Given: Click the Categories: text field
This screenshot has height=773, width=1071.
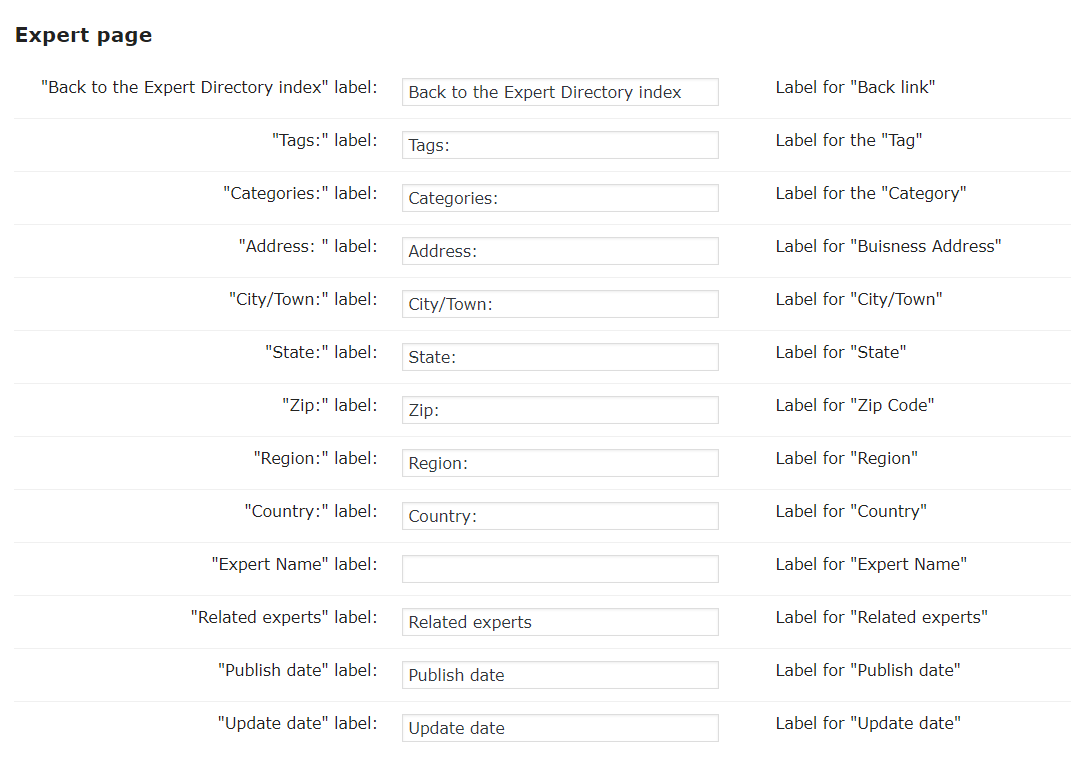Looking at the screenshot, I should click(560, 198).
